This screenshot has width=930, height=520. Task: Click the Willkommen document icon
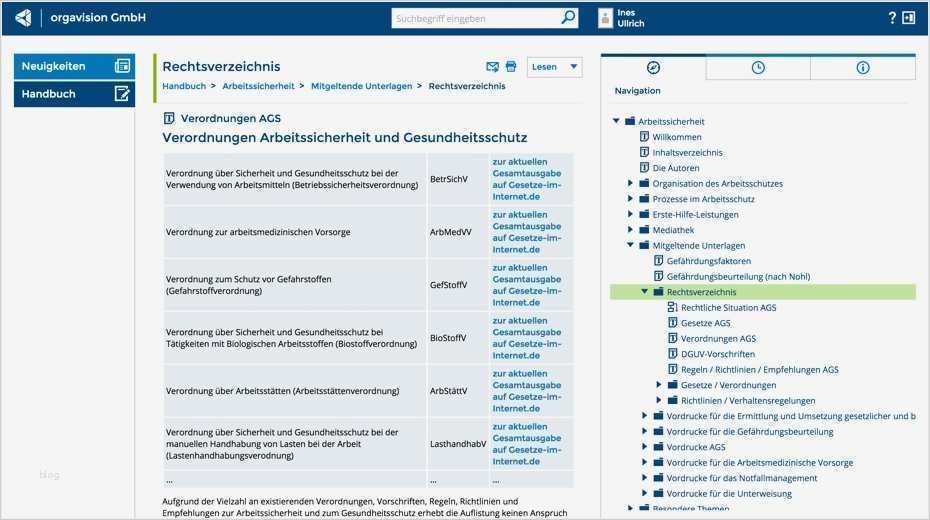(x=644, y=136)
